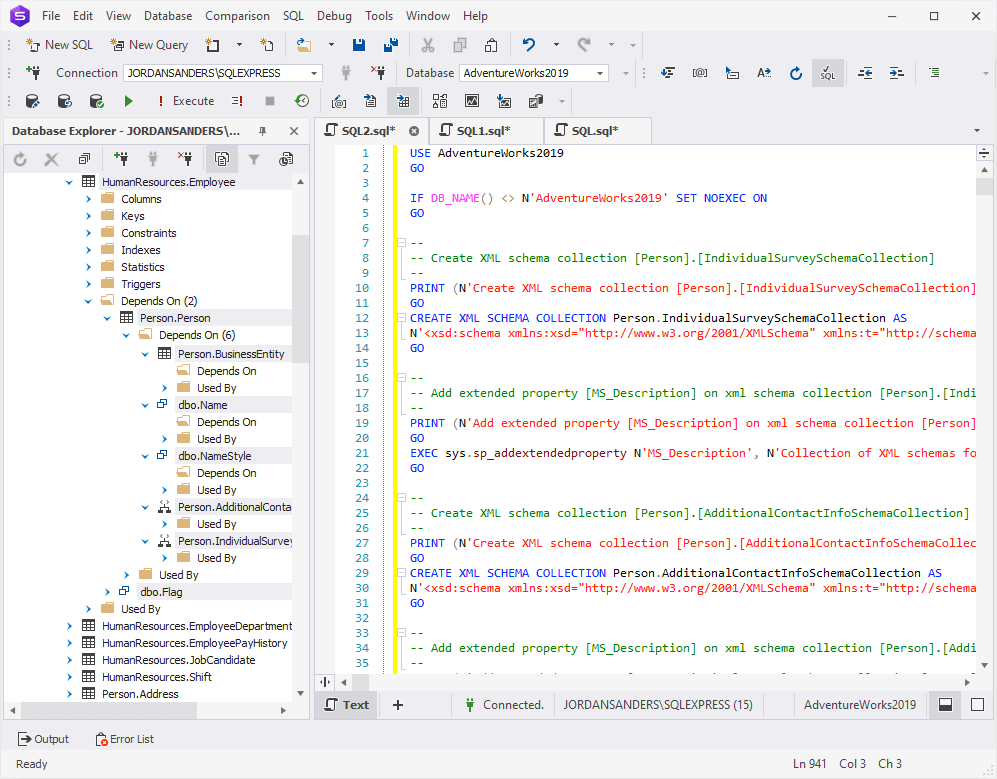Viewport: 997px width, 779px height.
Task: Click the Execute Current Statement icon right of Execute
Action: [x=237, y=100]
